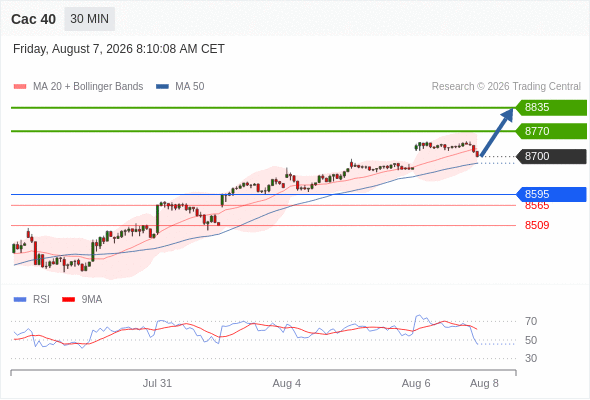Select the blue 8595 pivot price tag
The image size is (590, 400).
coord(551,194)
